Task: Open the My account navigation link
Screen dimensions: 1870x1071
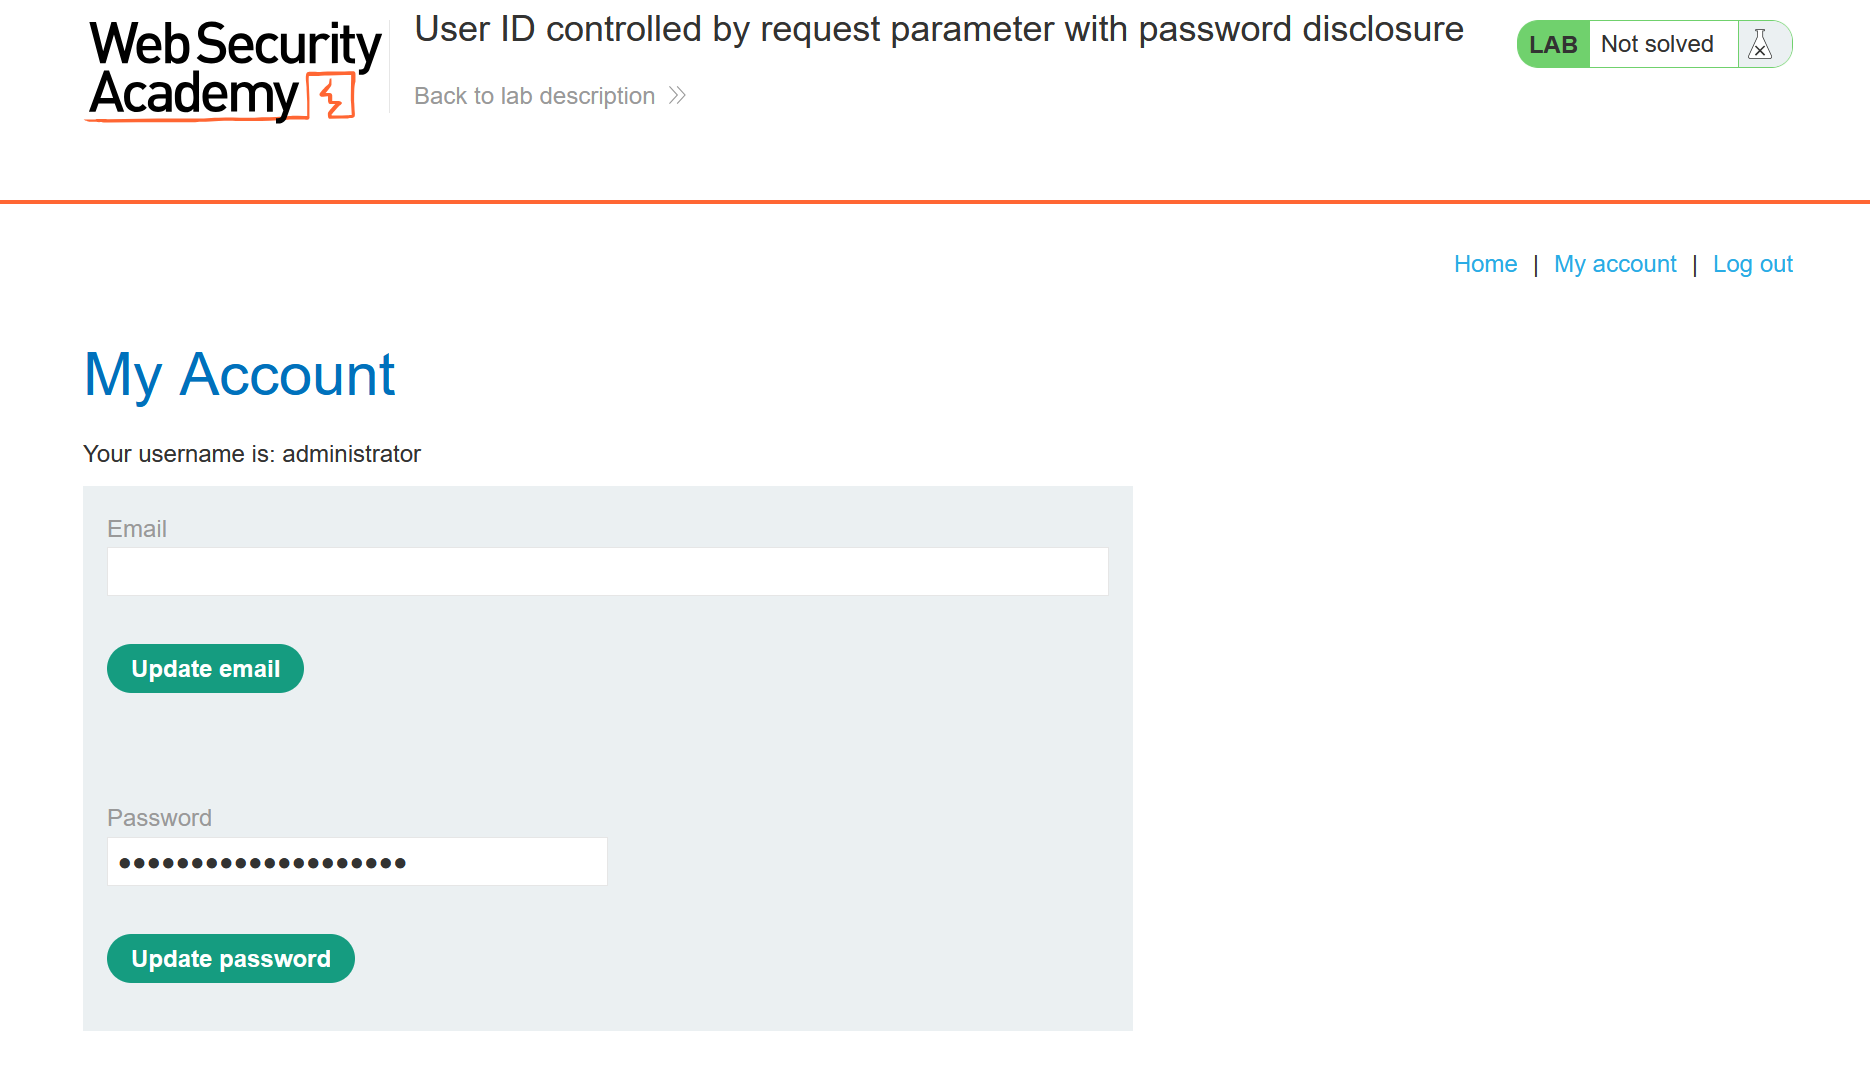Action: 1615,264
